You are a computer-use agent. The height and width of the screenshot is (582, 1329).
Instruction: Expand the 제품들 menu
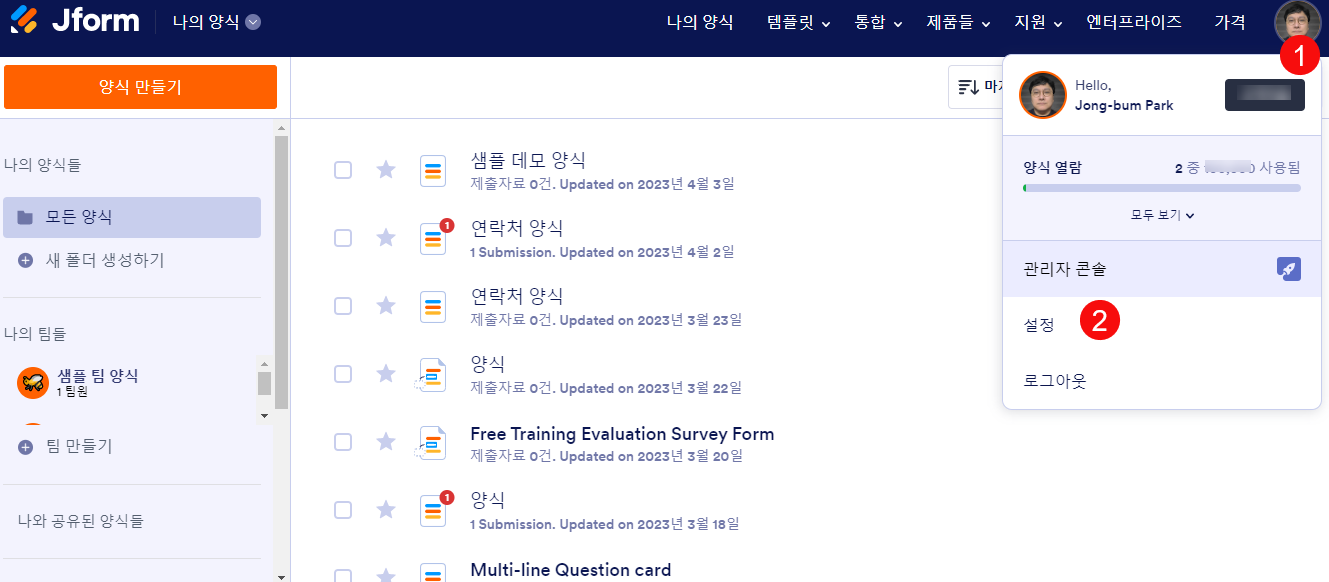[x=958, y=22]
